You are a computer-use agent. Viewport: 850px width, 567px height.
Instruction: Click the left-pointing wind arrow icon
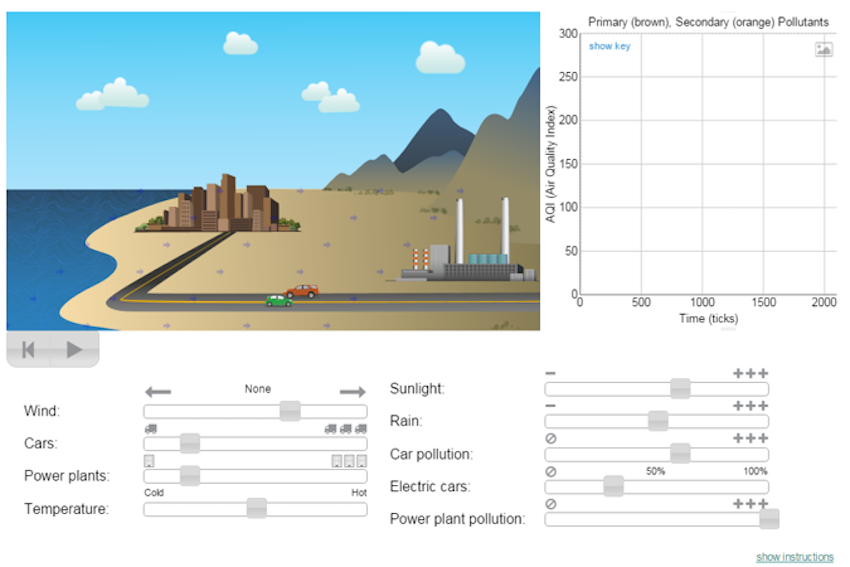pos(158,392)
